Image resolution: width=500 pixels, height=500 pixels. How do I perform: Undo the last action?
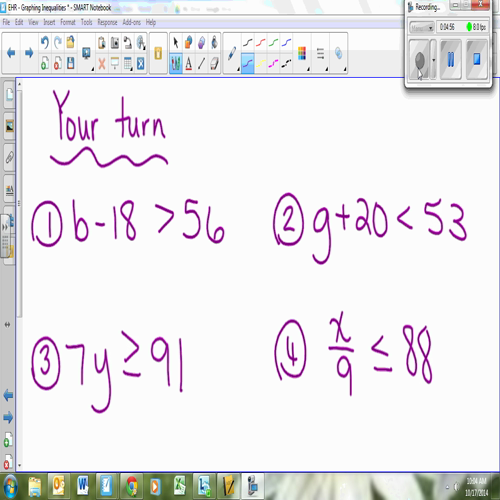[x=45, y=42]
